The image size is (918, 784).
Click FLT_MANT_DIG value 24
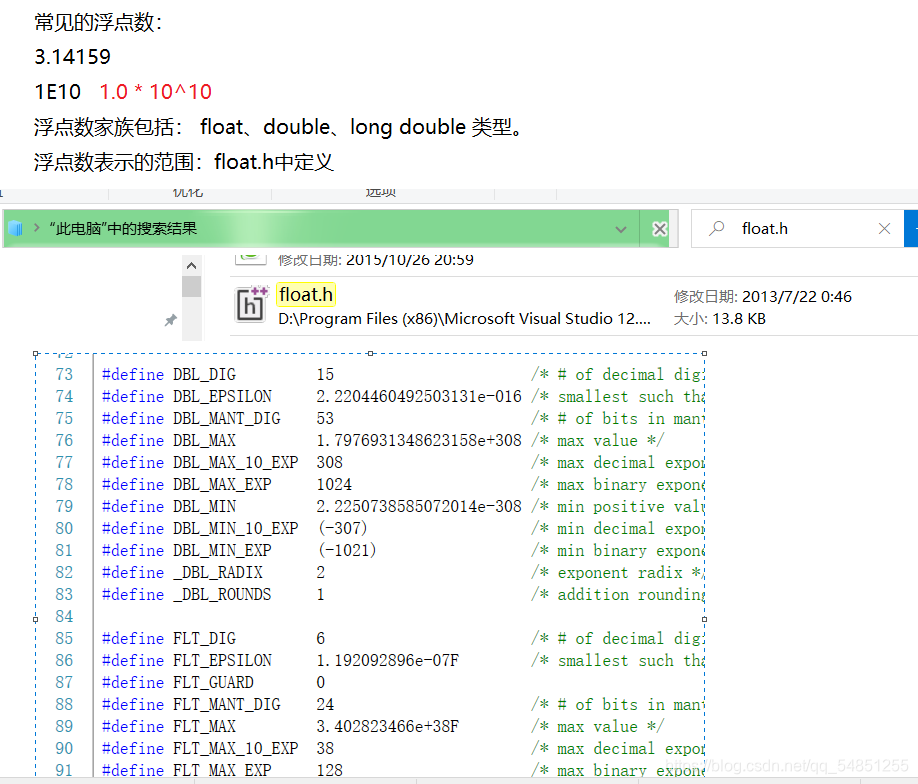(325, 704)
